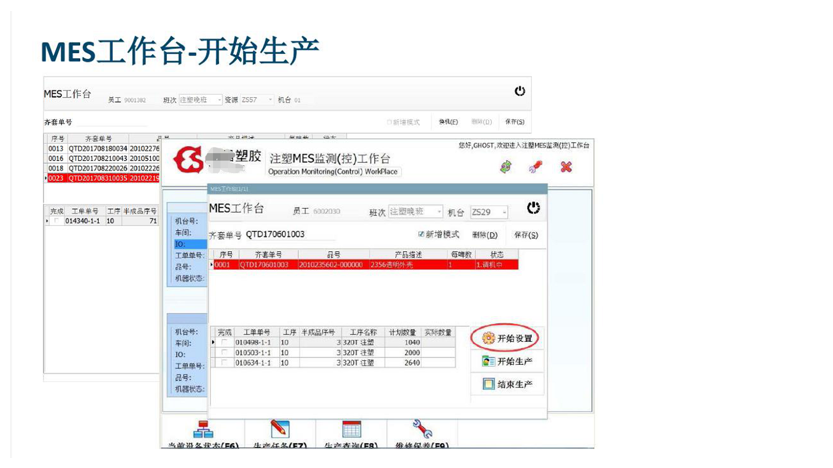Click the green refresh arrows icon
Screen dimensions: 833x468
(506, 167)
